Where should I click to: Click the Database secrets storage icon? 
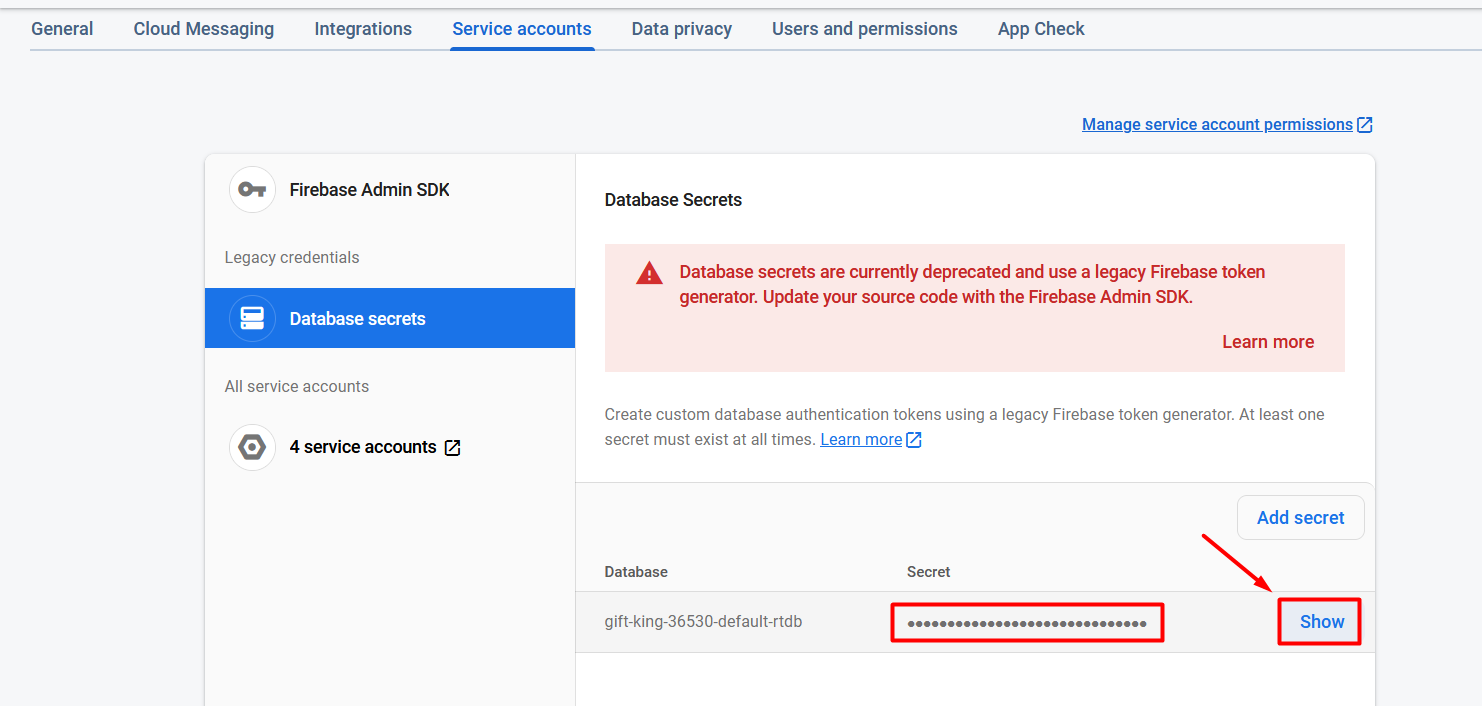[252, 319]
